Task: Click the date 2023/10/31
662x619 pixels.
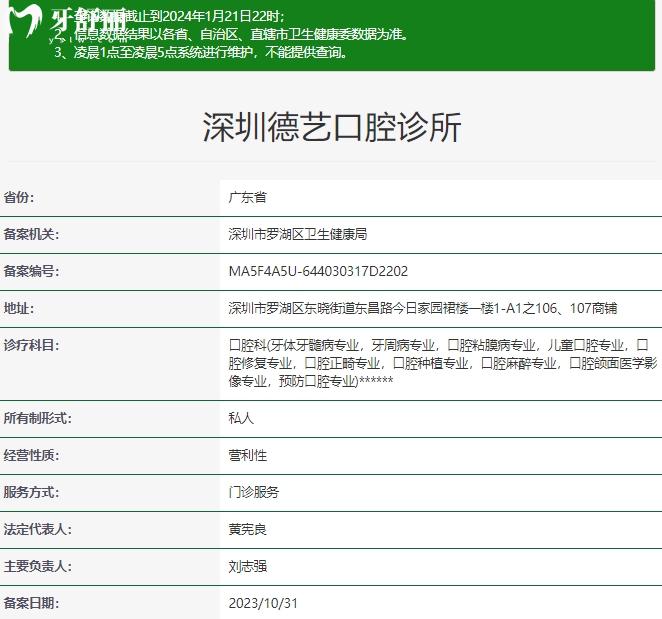Action: point(263,603)
